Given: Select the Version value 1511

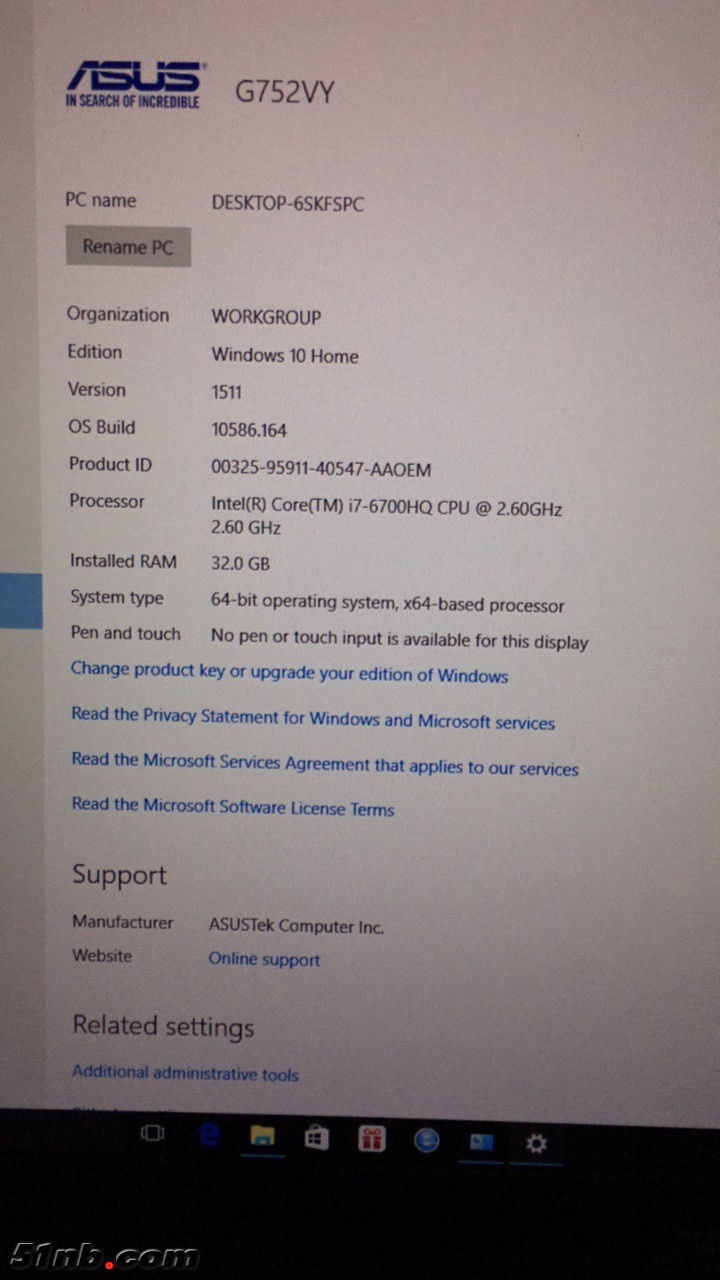Looking at the screenshot, I should (x=227, y=392).
